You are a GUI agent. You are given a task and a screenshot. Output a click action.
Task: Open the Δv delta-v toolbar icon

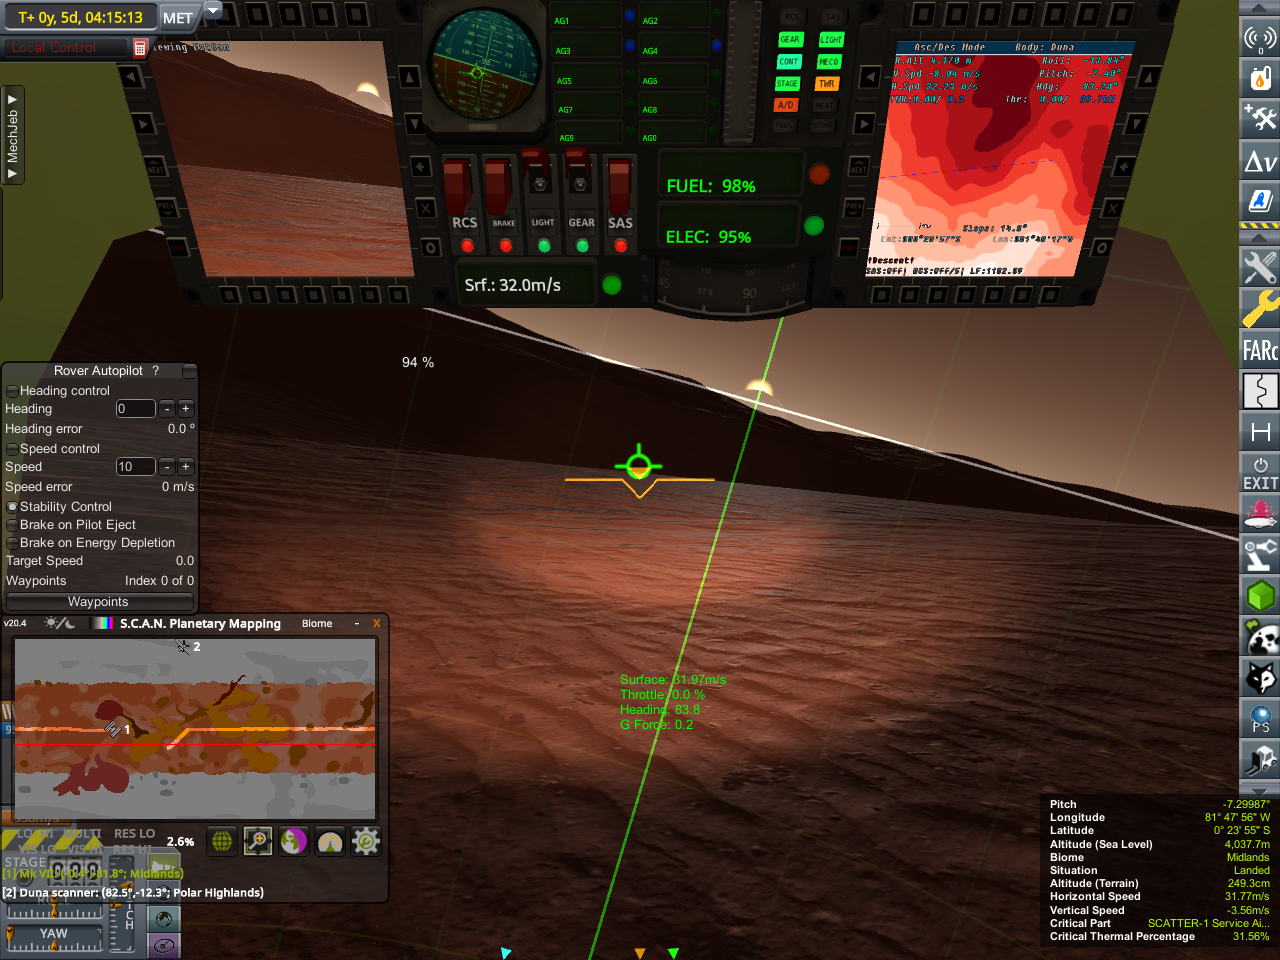[1259, 160]
